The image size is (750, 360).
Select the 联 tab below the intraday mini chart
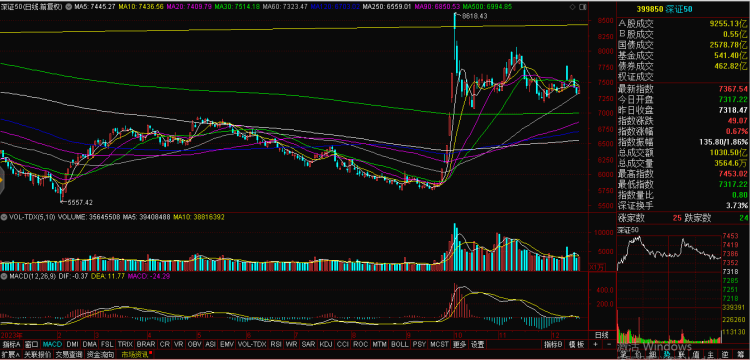(x=682, y=355)
